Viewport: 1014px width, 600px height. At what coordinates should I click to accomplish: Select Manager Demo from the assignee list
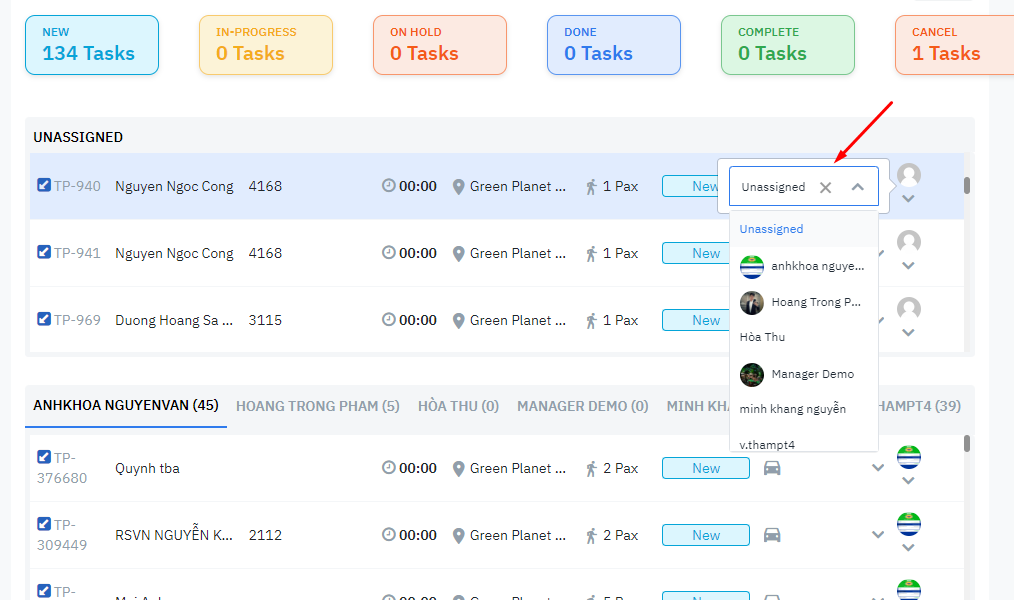click(811, 374)
